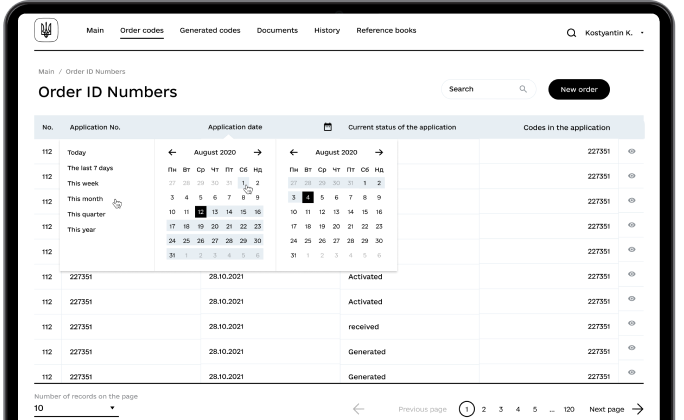
Task: Select day 25 in right calendar
Action: [x=308, y=241]
